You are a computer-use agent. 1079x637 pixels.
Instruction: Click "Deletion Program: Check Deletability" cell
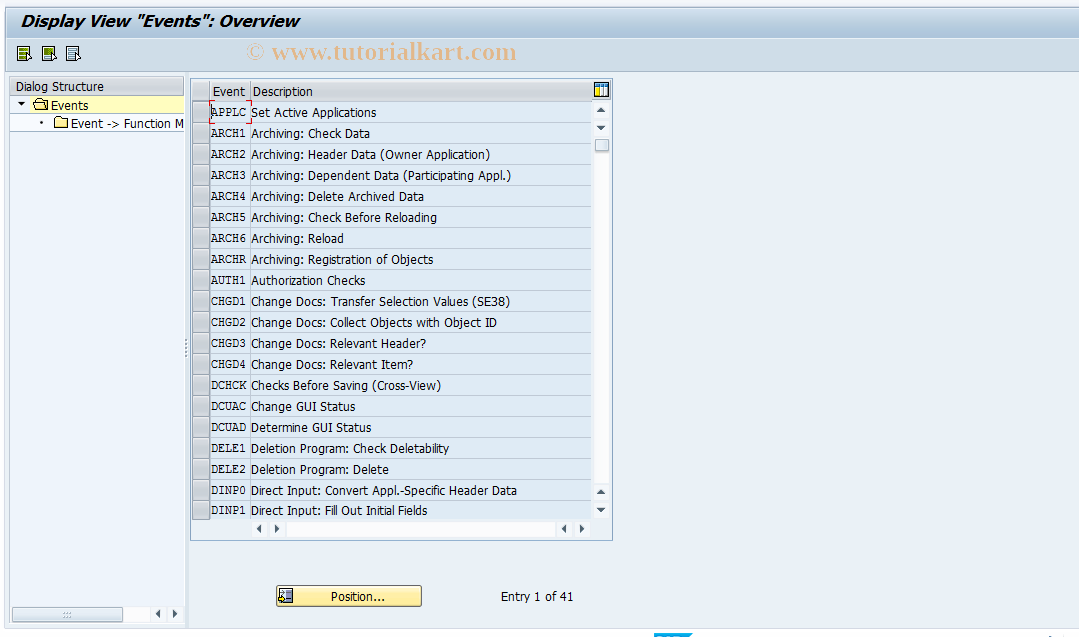pyautogui.click(x=420, y=449)
